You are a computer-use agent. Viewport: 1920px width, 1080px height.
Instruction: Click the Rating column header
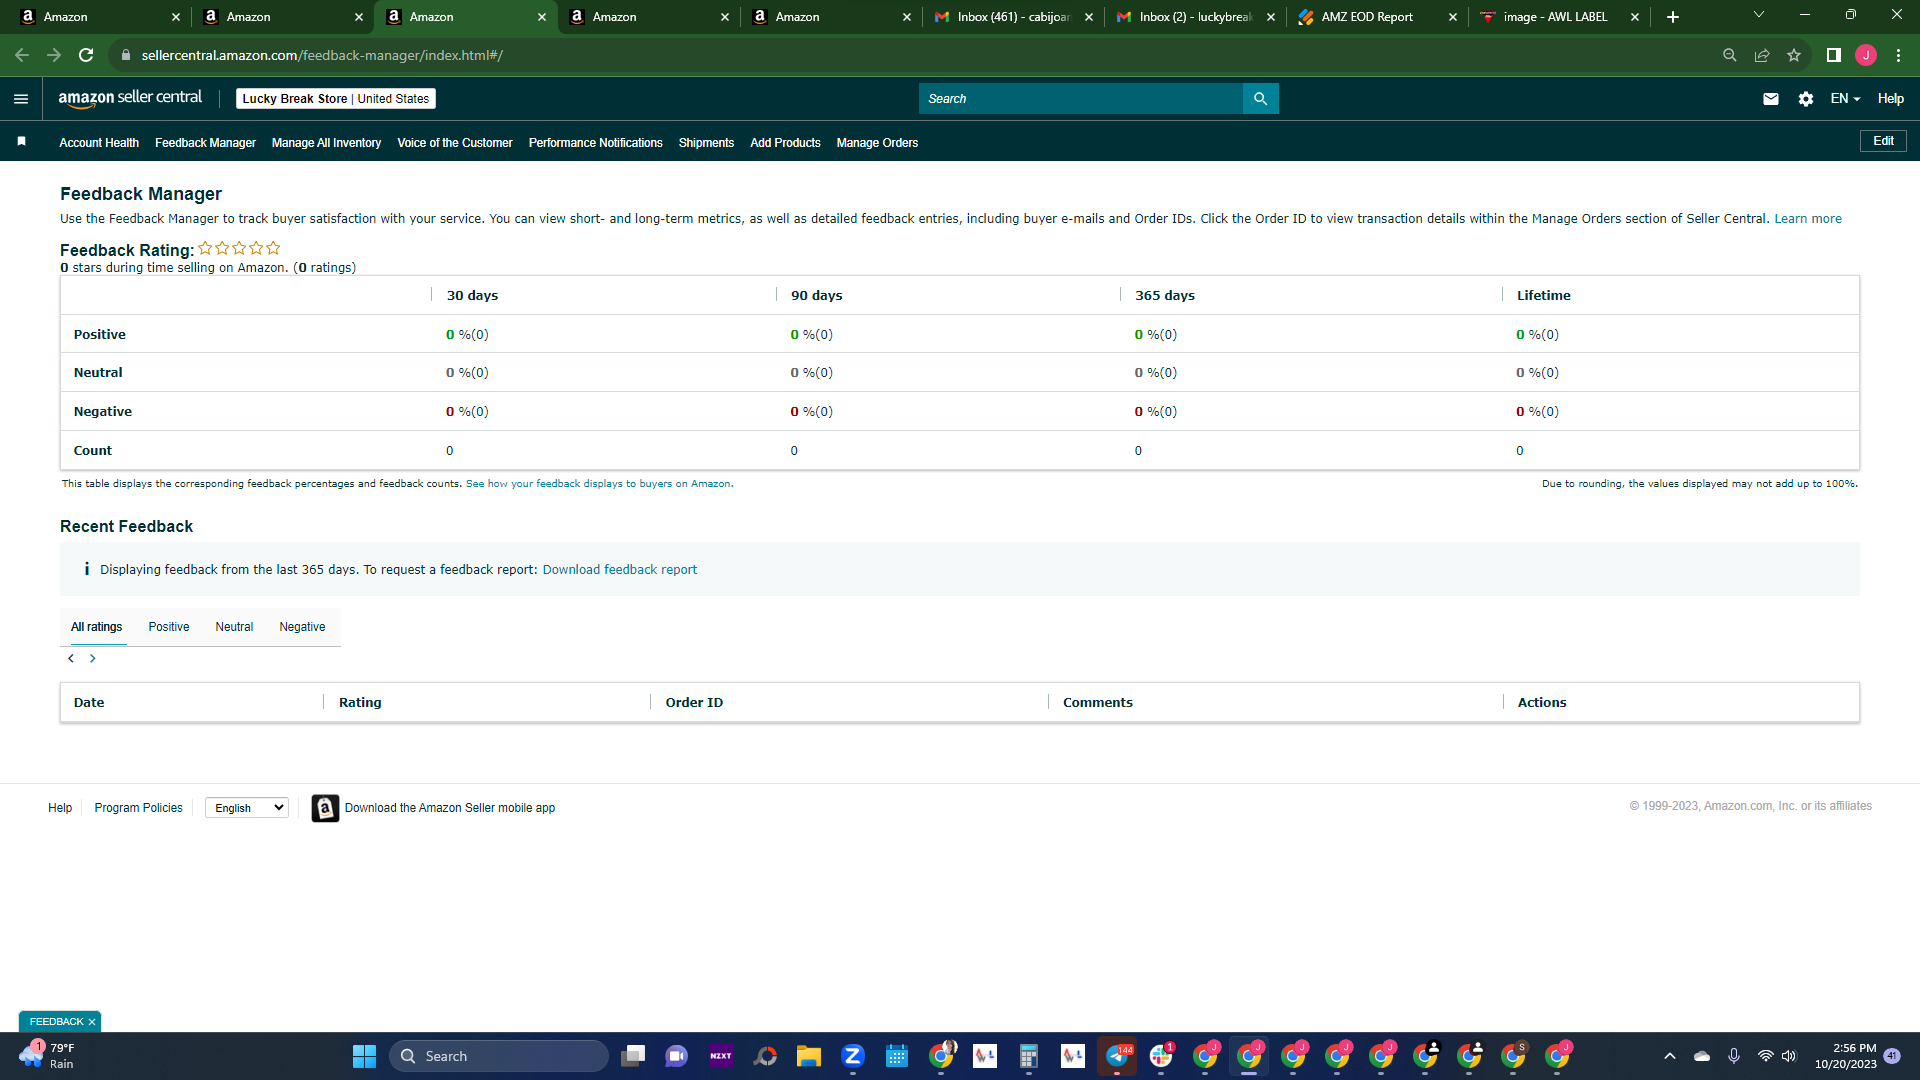(x=360, y=703)
